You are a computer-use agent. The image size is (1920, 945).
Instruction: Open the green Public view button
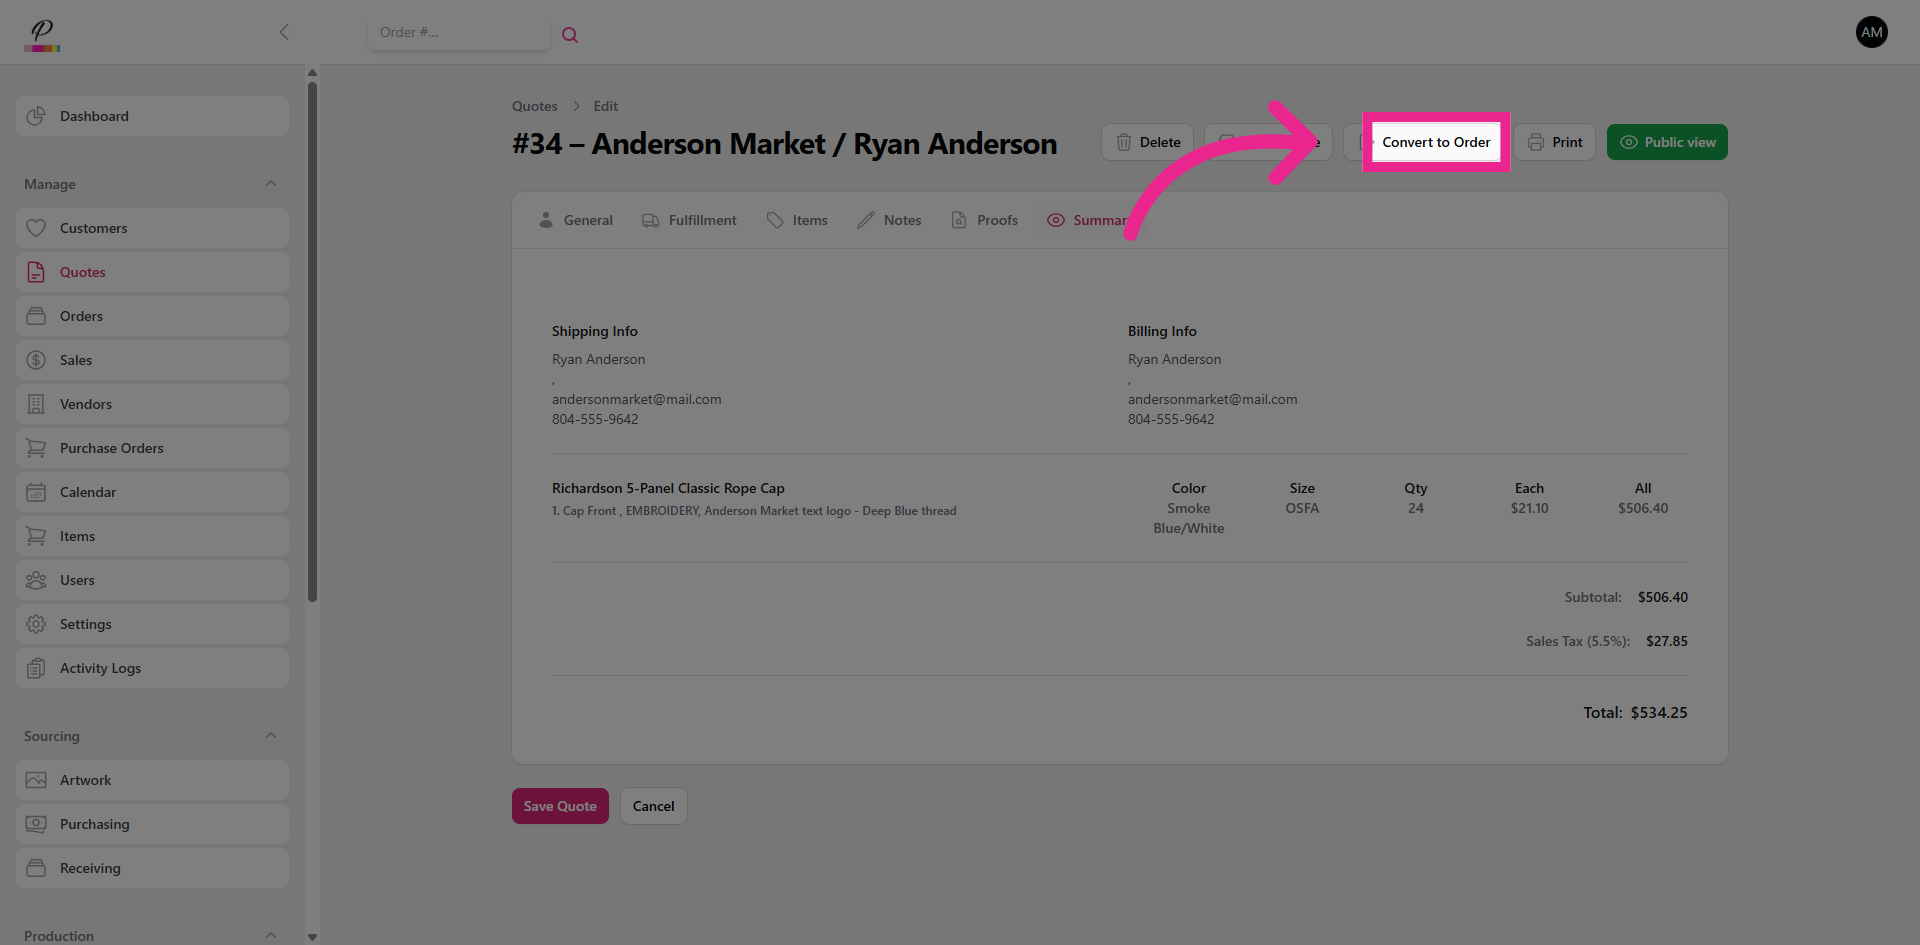point(1667,142)
